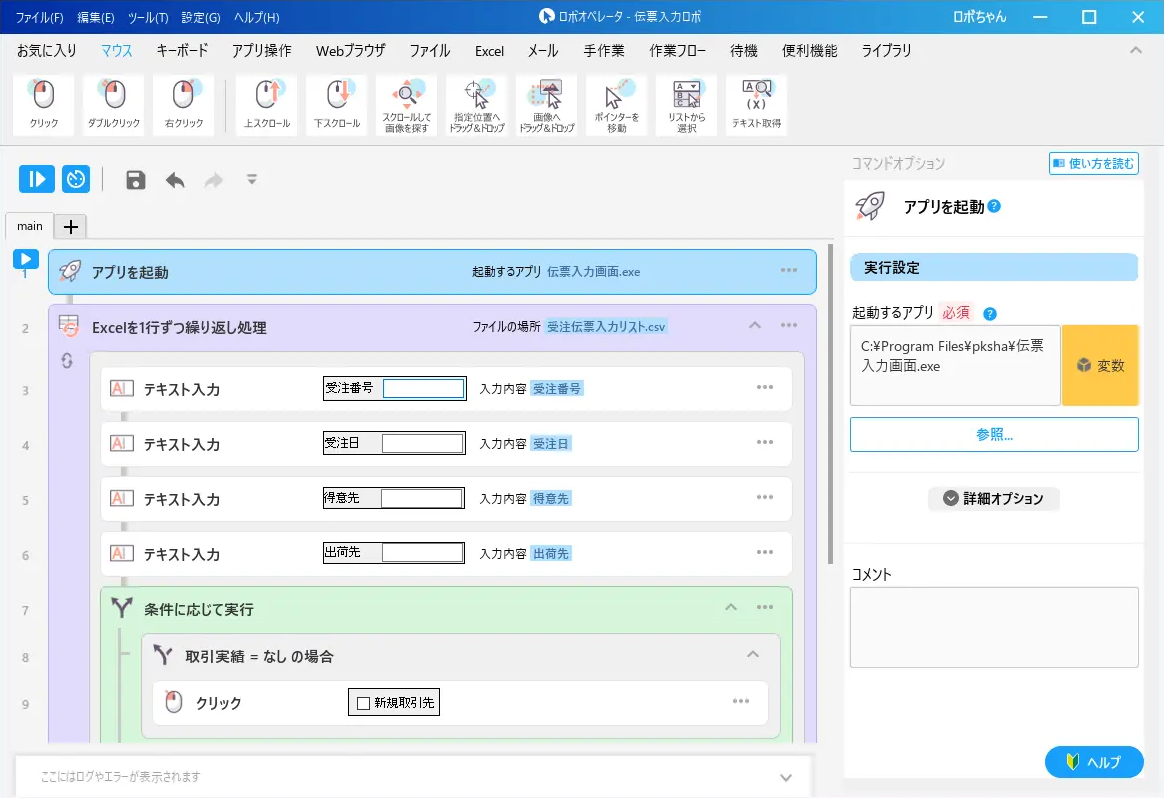The height and width of the screenshot is (798, 1164).
Task: Switch to キーボード ribbon tab
Action: (x=182, y=50)
